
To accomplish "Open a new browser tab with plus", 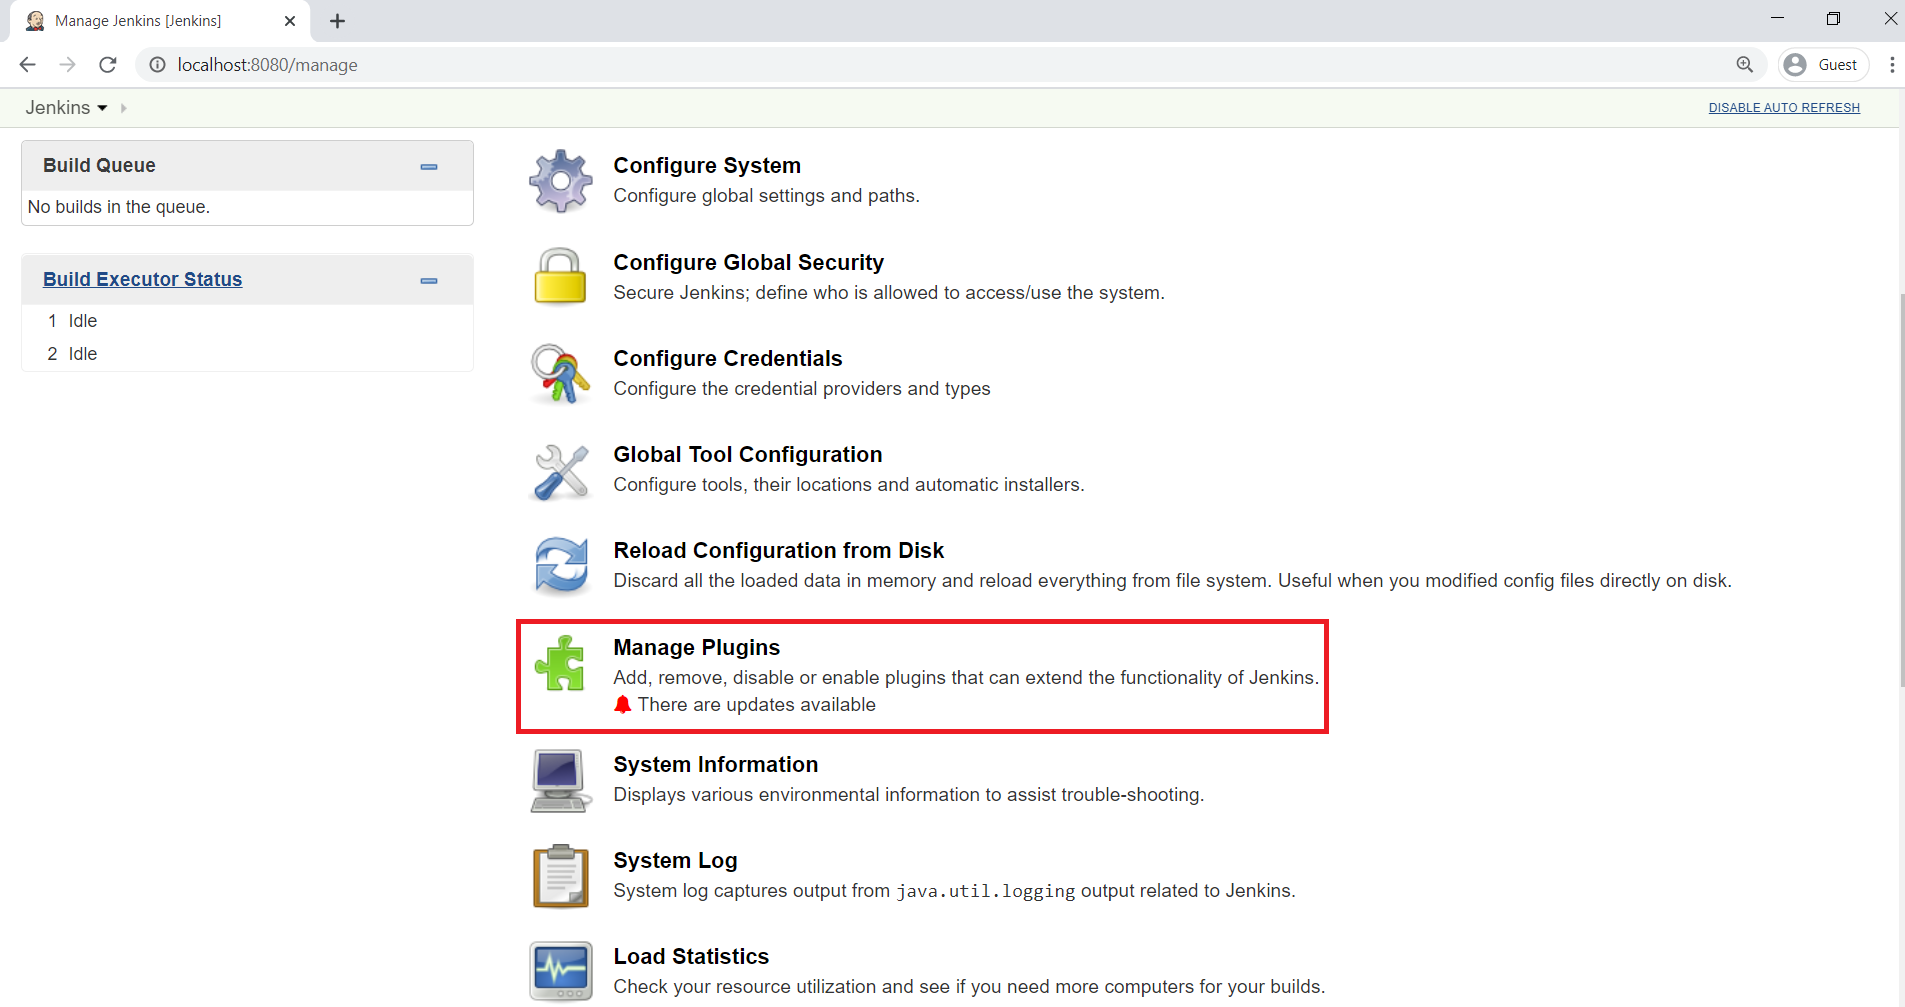I will [337, 21].
